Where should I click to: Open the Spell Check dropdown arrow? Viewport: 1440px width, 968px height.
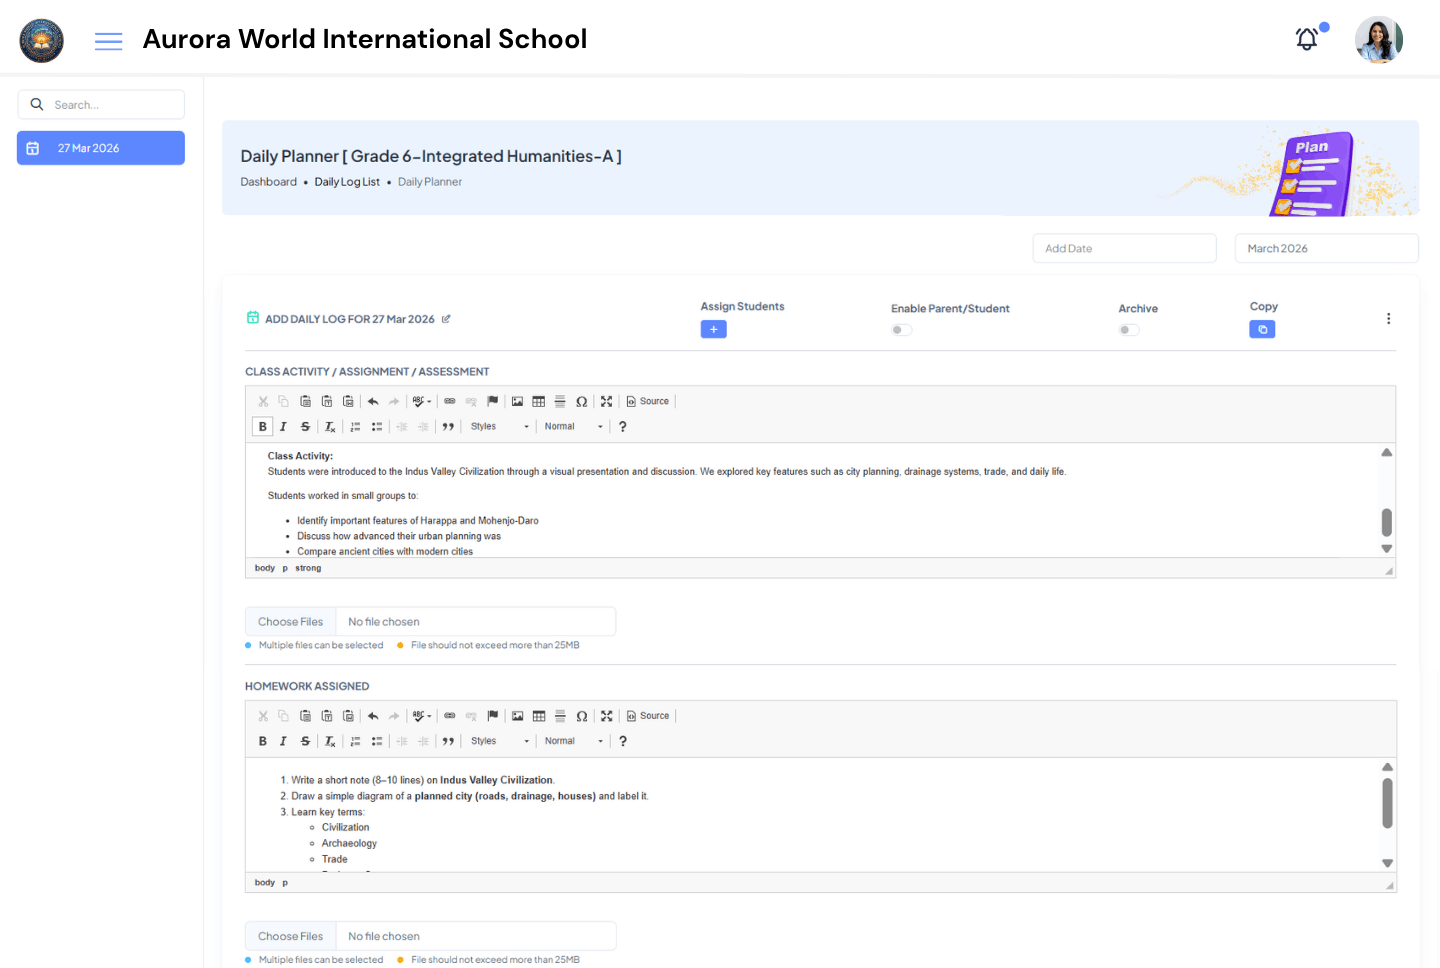(x=430, y=401)
